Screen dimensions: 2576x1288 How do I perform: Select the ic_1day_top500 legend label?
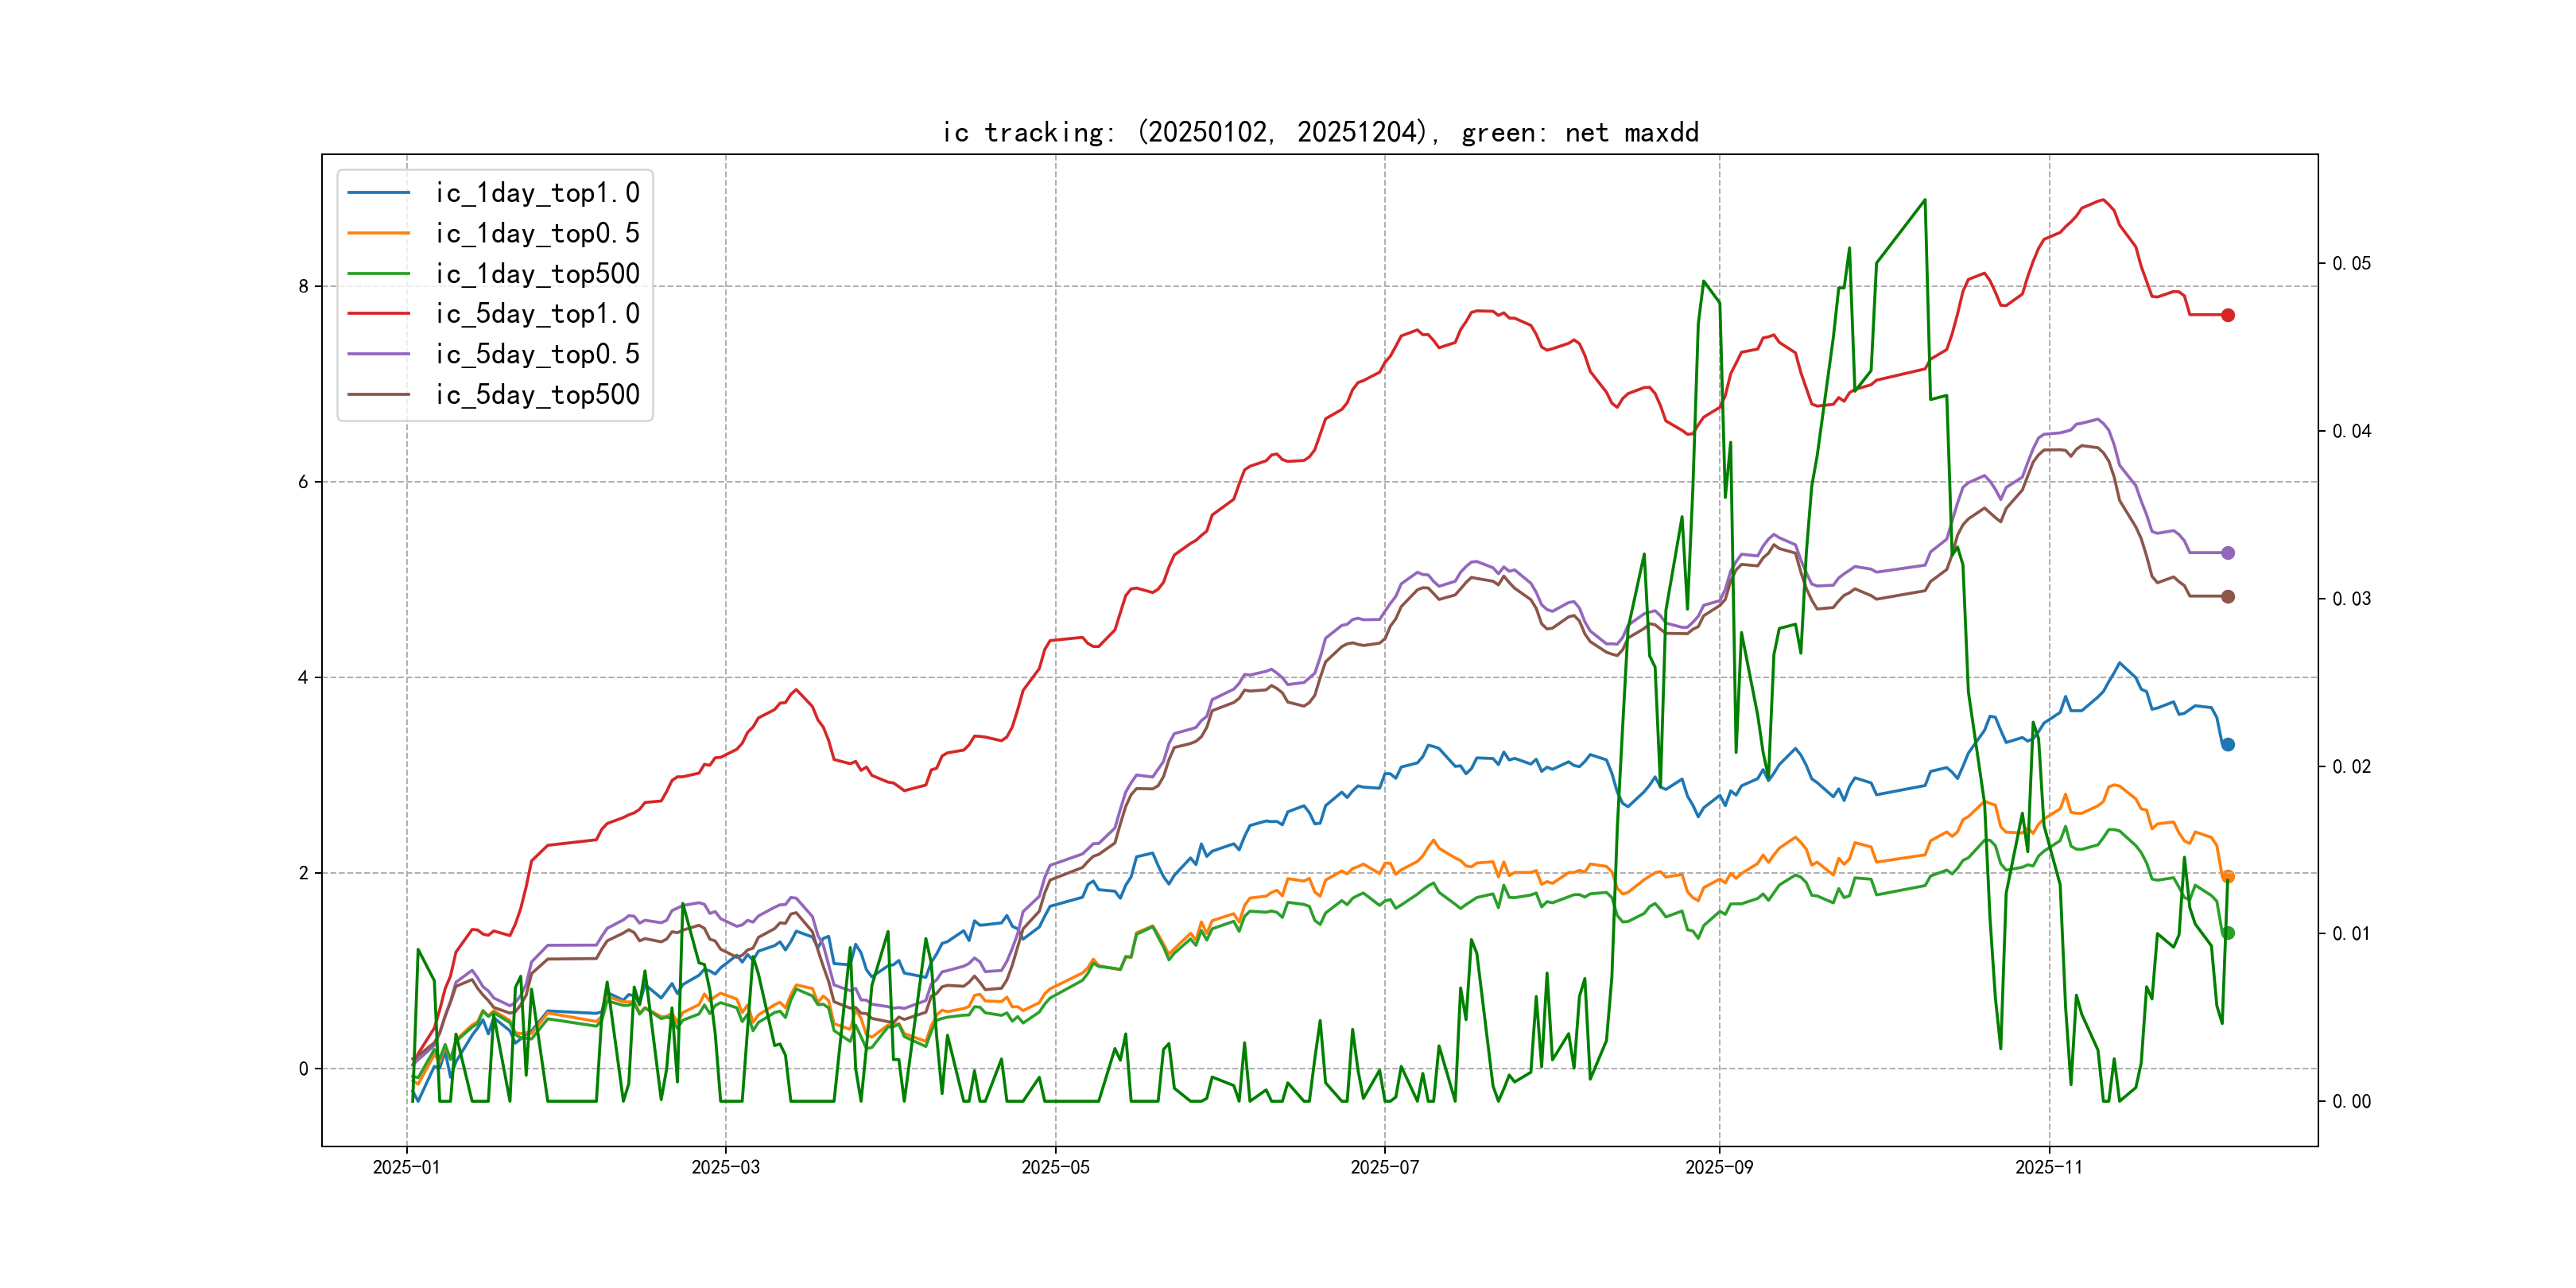tap(537, 274)
